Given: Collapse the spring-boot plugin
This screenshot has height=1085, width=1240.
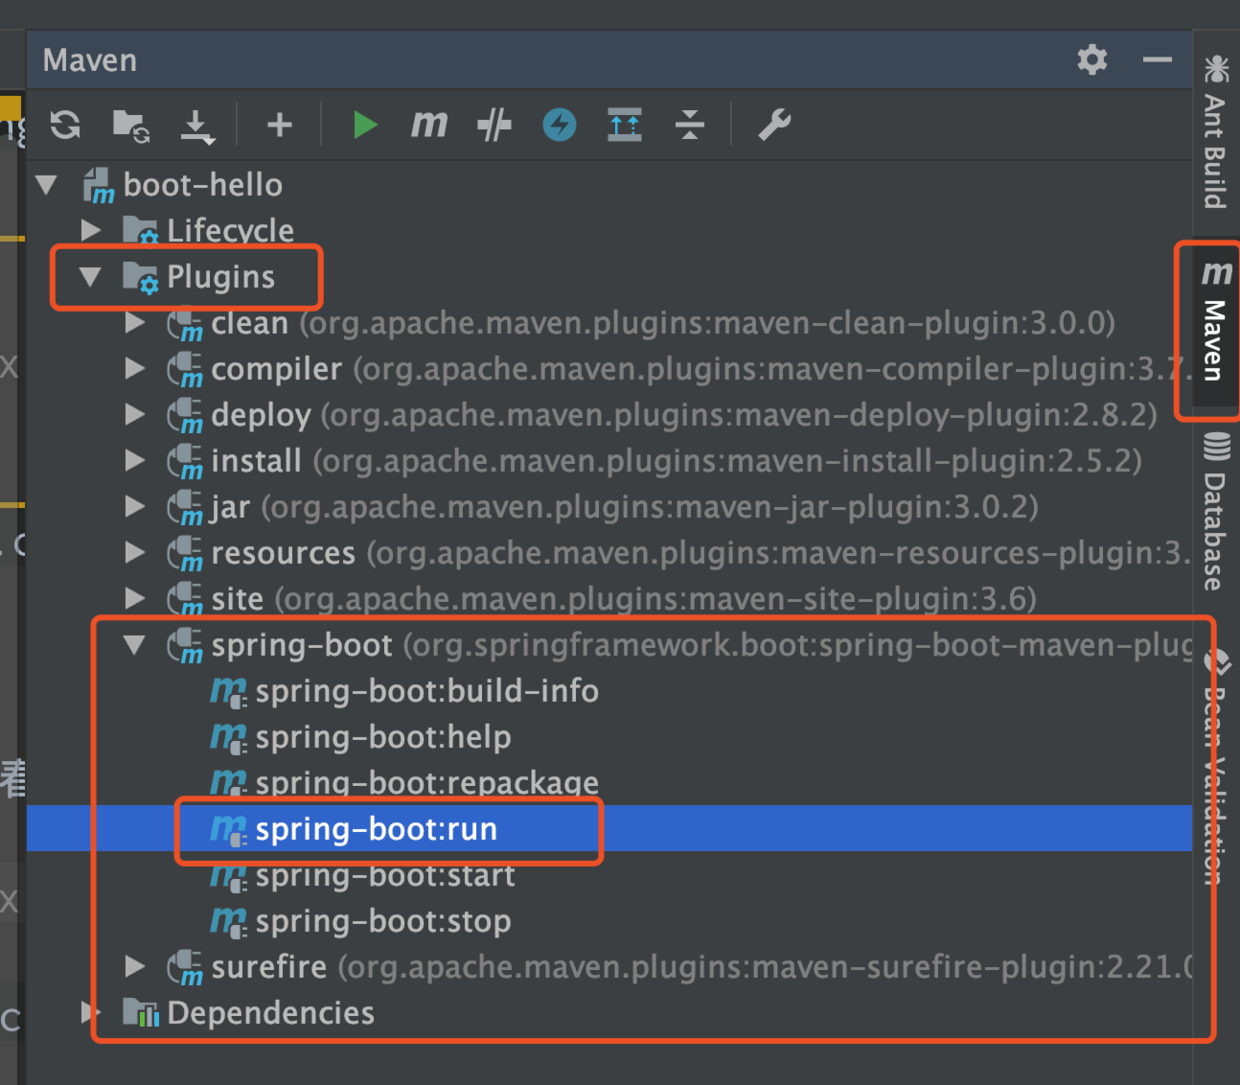Looking at the screenshot, I should point(135,645).
